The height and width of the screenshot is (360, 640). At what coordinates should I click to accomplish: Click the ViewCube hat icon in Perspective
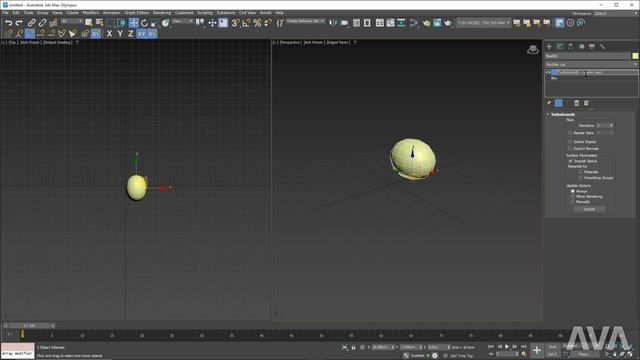click(x=533, y=50)
